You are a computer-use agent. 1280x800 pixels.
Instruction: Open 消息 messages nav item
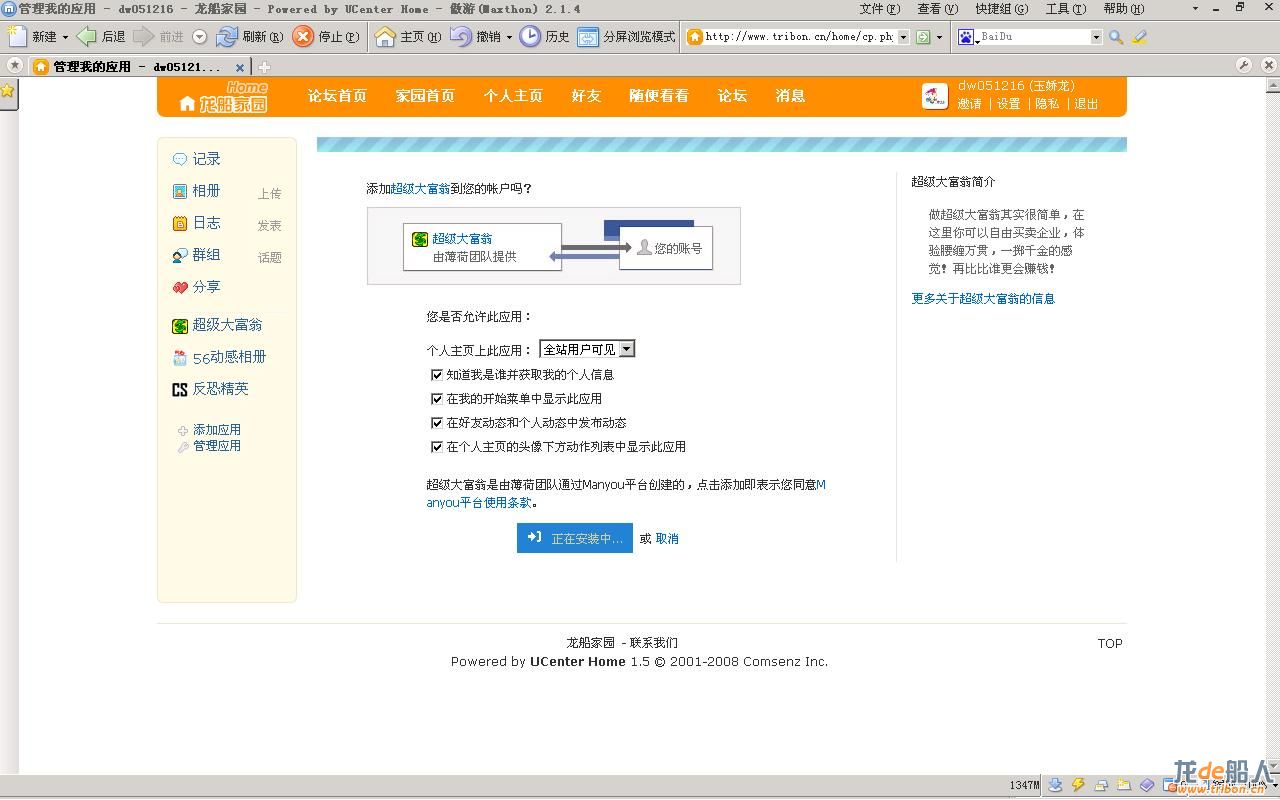pos(790,96)
